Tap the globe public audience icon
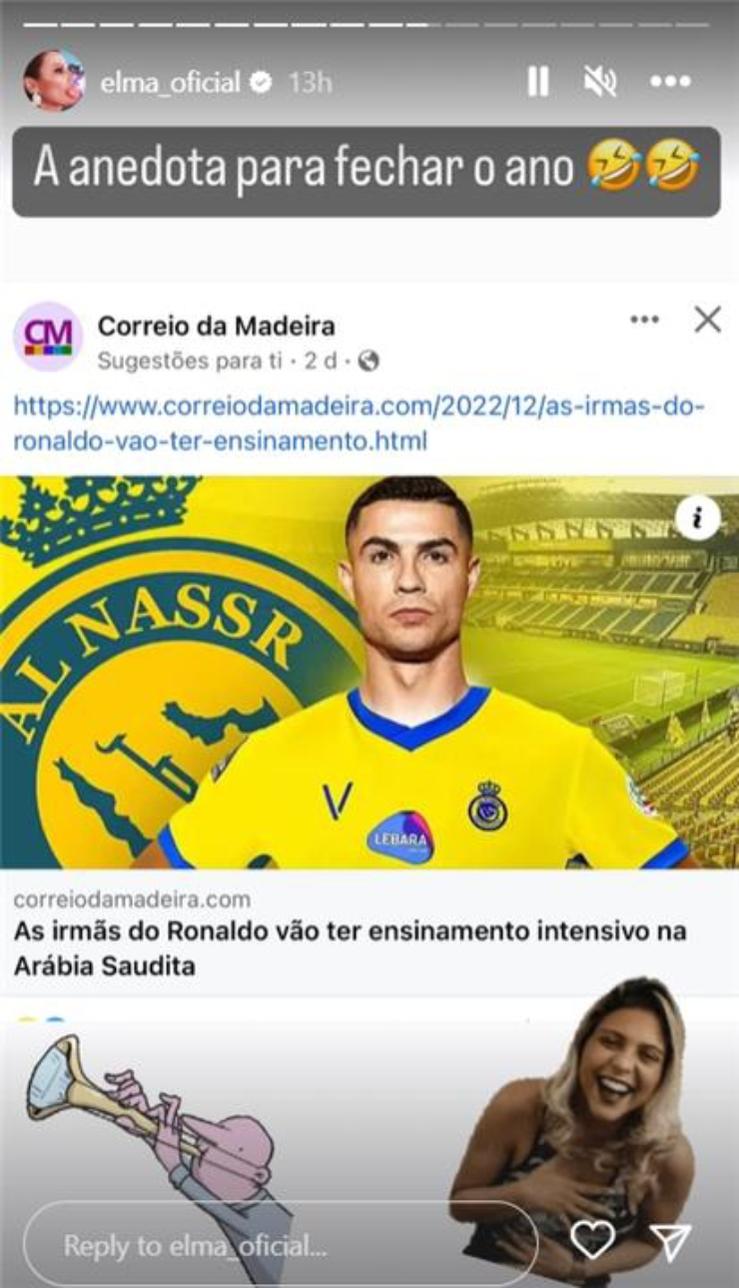Image resolution: width=739 pixels, height=1288 pixels. pos(369,360)
